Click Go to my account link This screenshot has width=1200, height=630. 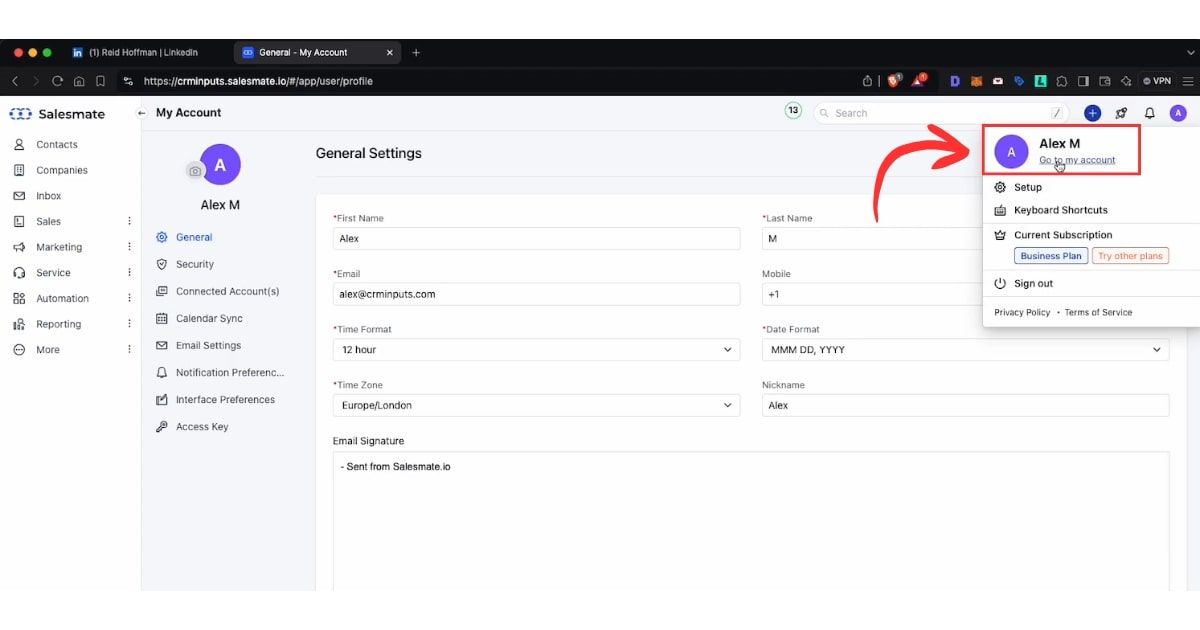pyautogui.click(x=1077, y=160)
